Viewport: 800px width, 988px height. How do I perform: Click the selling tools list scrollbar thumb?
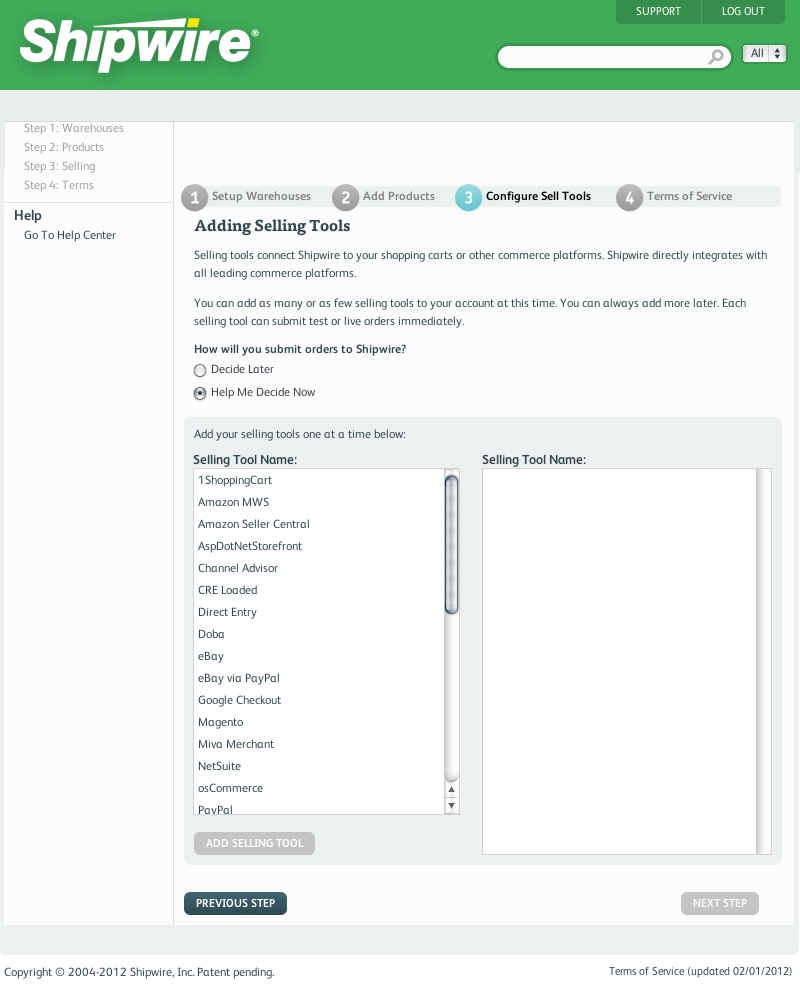[x=452, y=540]
